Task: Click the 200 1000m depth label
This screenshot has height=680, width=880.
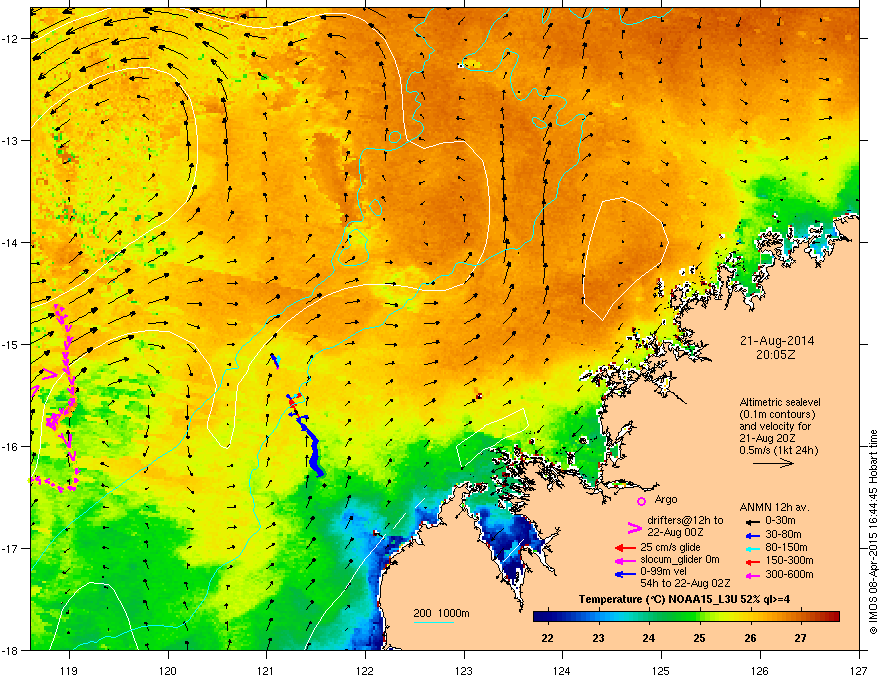Action: click(x=441, y=613)
